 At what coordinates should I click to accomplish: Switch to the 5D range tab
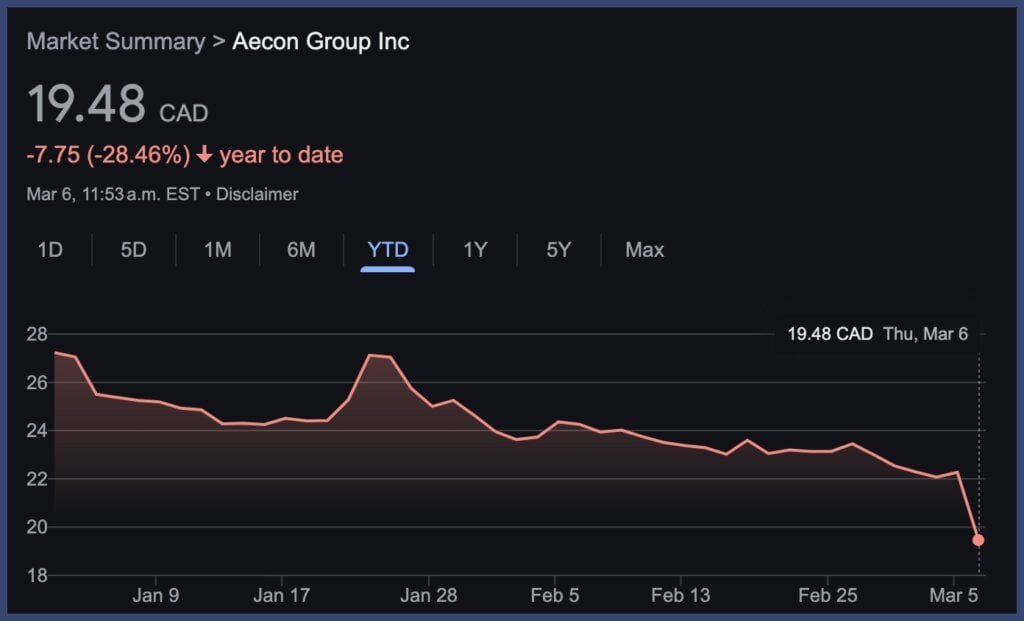coord(133,250)
